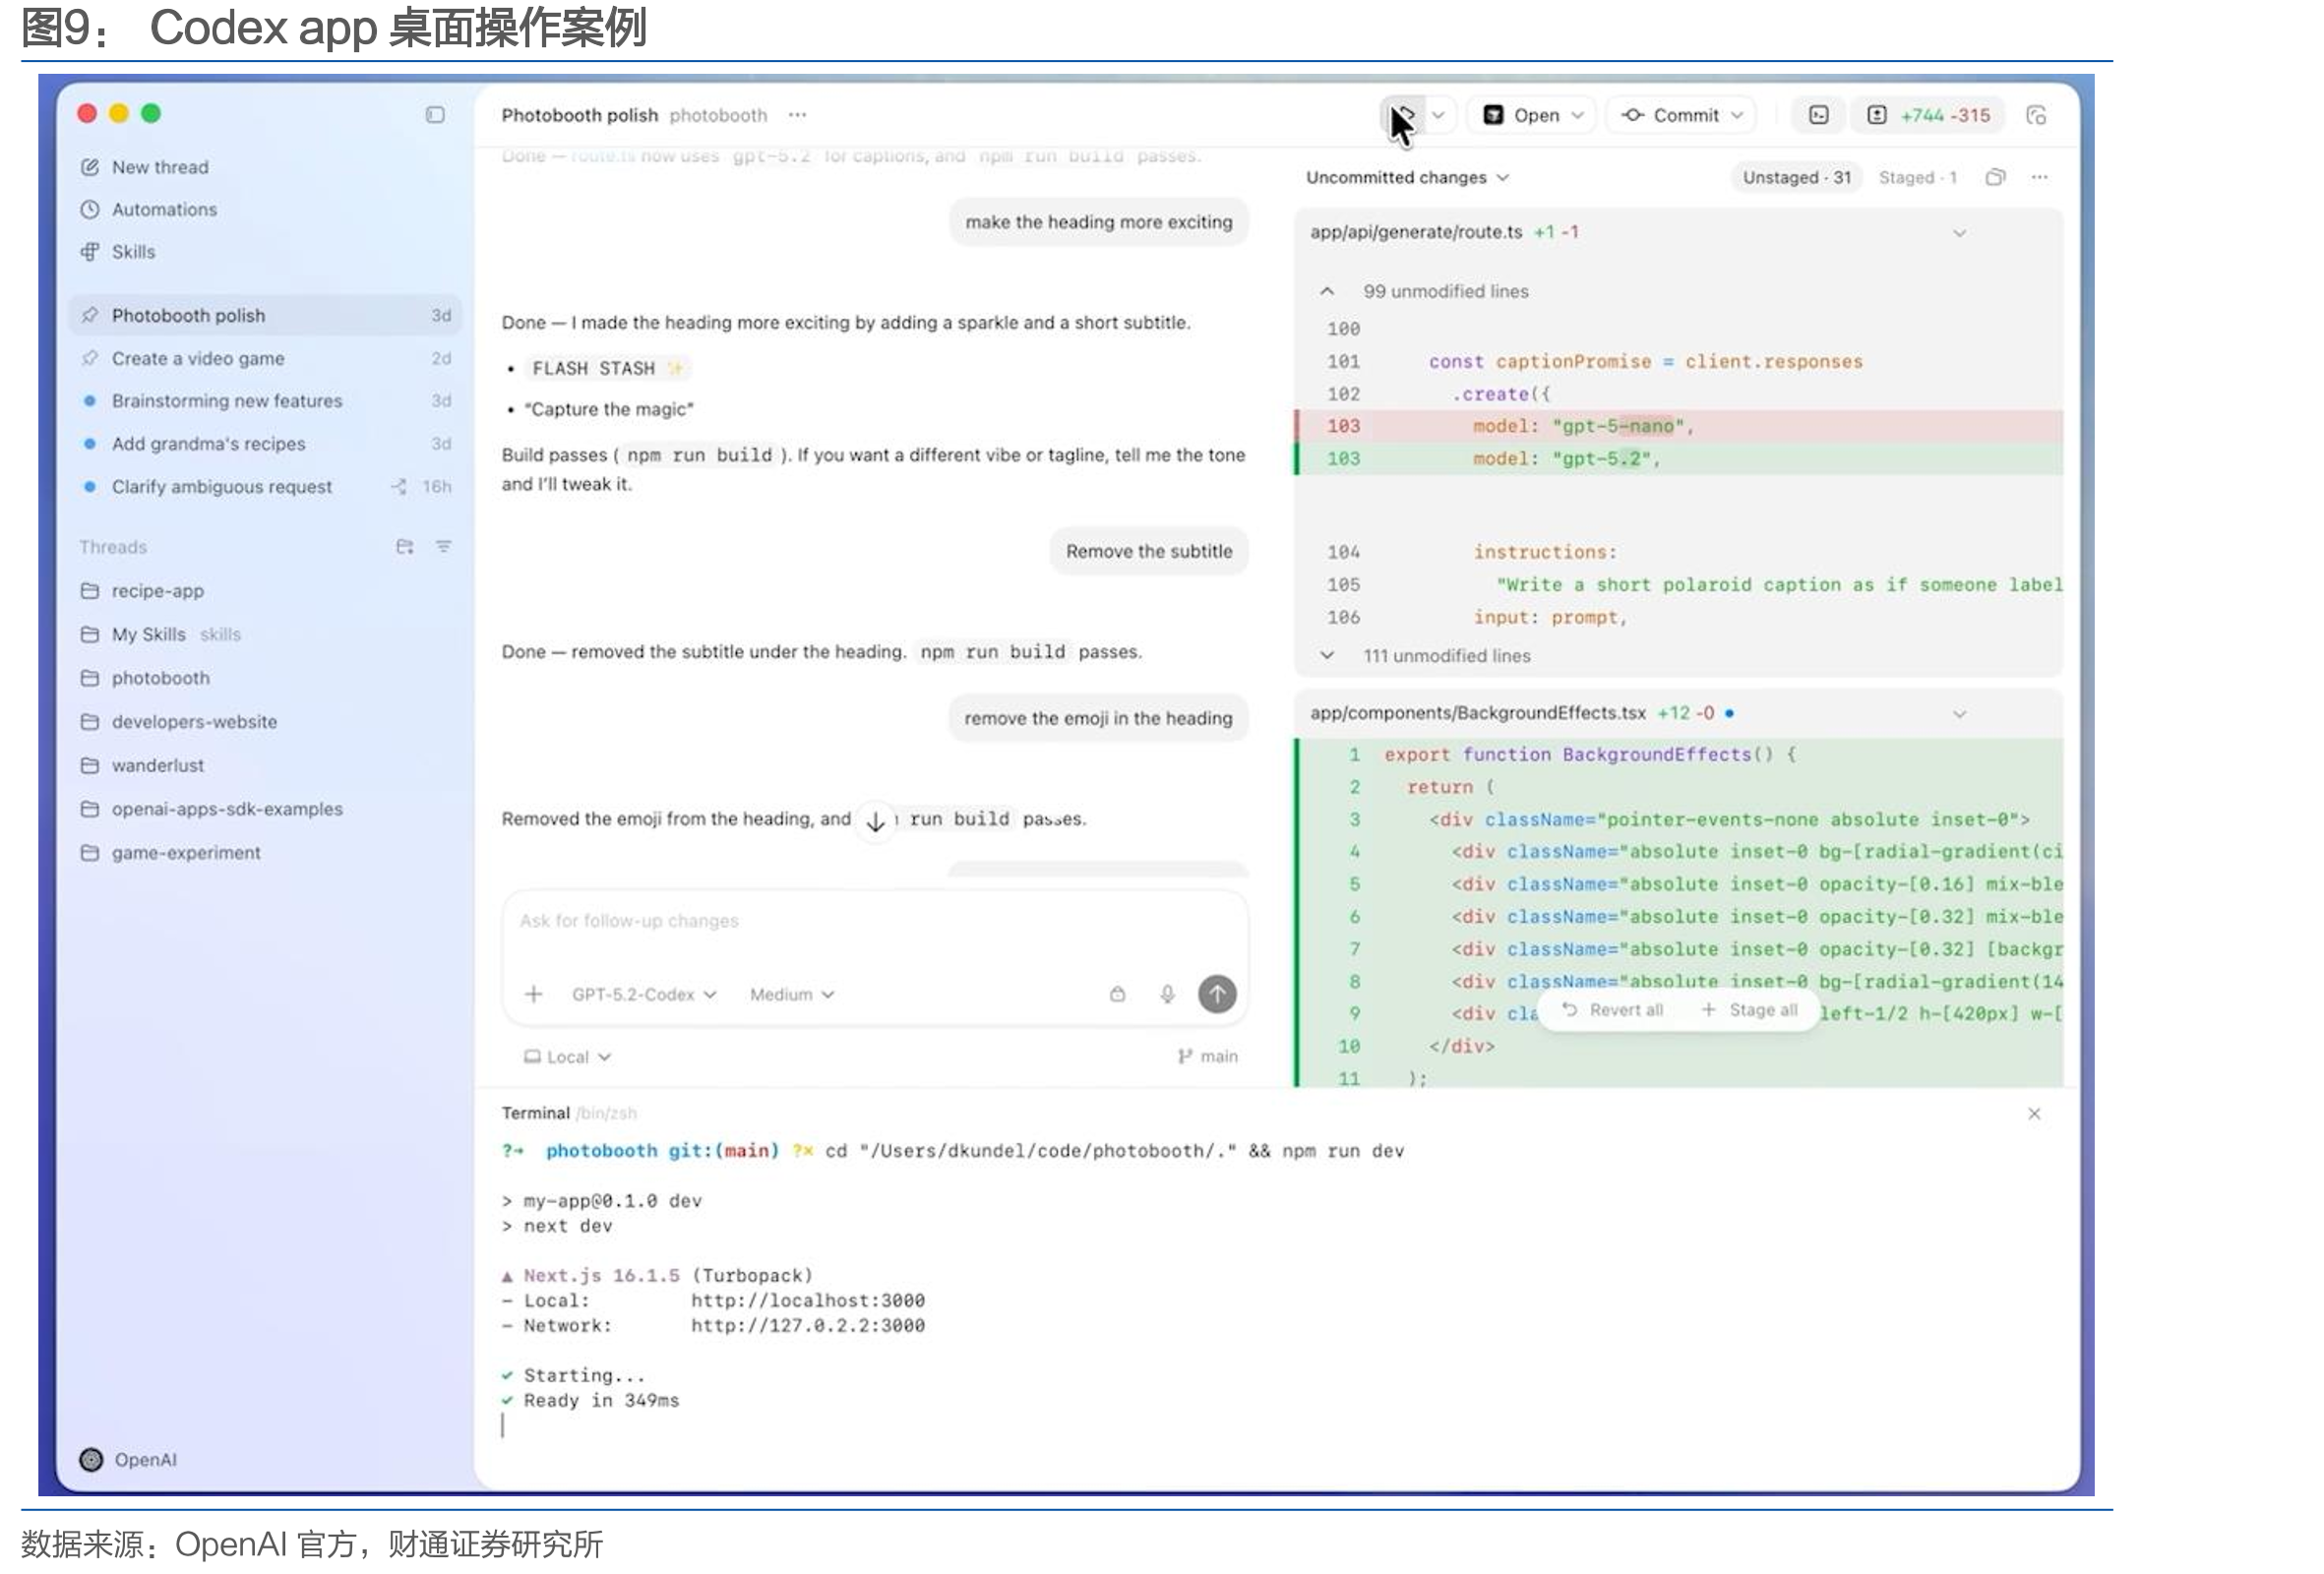Viewport: 2324px width, 1574px height.
Task: Switch to the Unstaged 31 tab
Action: point(1796,177)
